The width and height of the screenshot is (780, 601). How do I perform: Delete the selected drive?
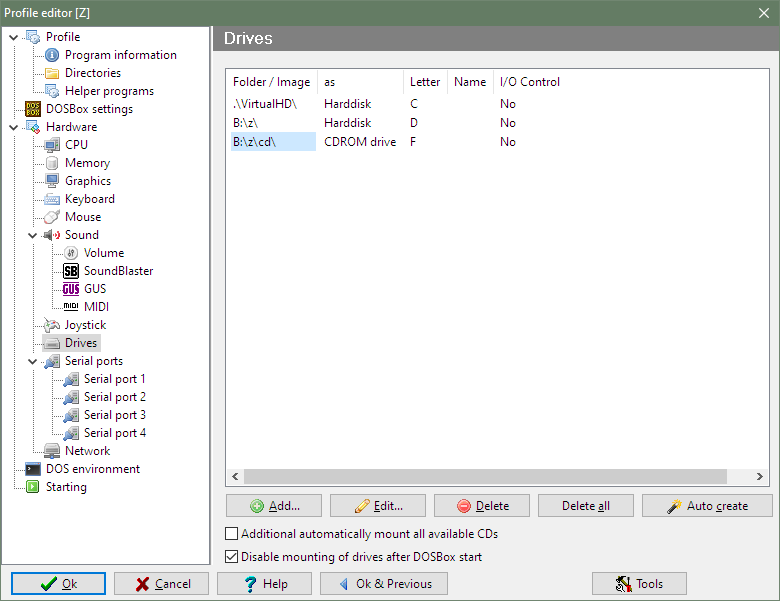point(482,506)
